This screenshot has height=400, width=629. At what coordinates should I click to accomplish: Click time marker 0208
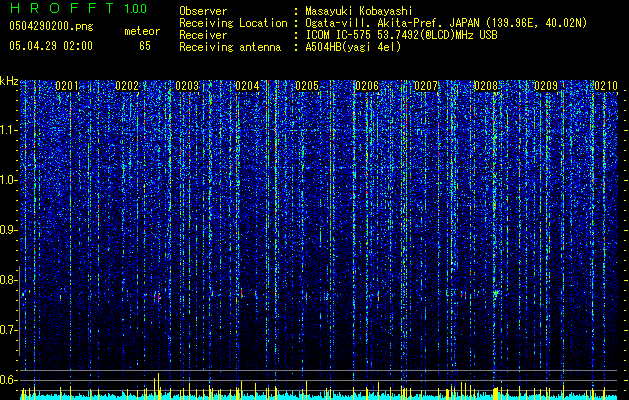point(486,86)
